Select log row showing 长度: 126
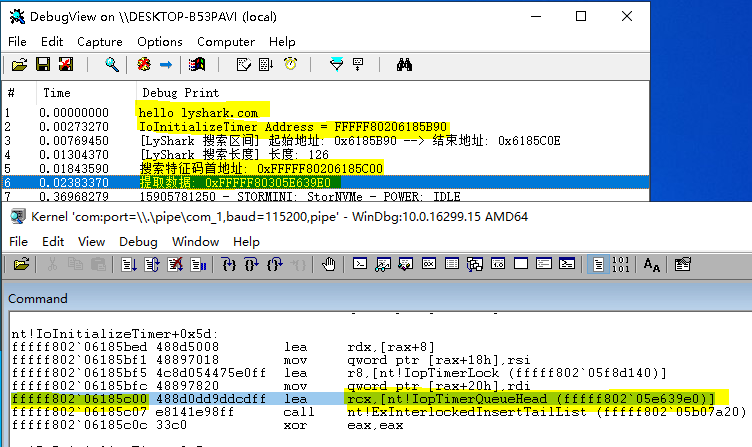This screenshot has height=447, width=752. click(326, 154)
